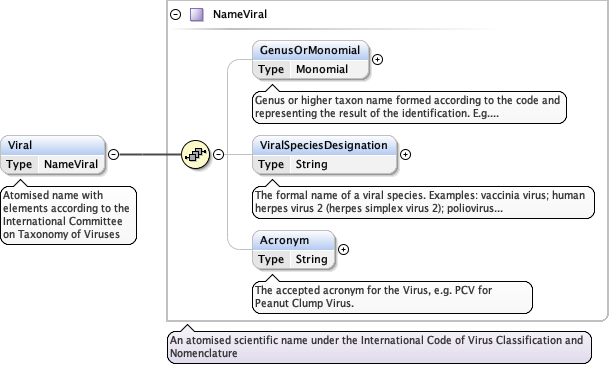Select the ViralSpeciesDesignation element header

[324, 146]
